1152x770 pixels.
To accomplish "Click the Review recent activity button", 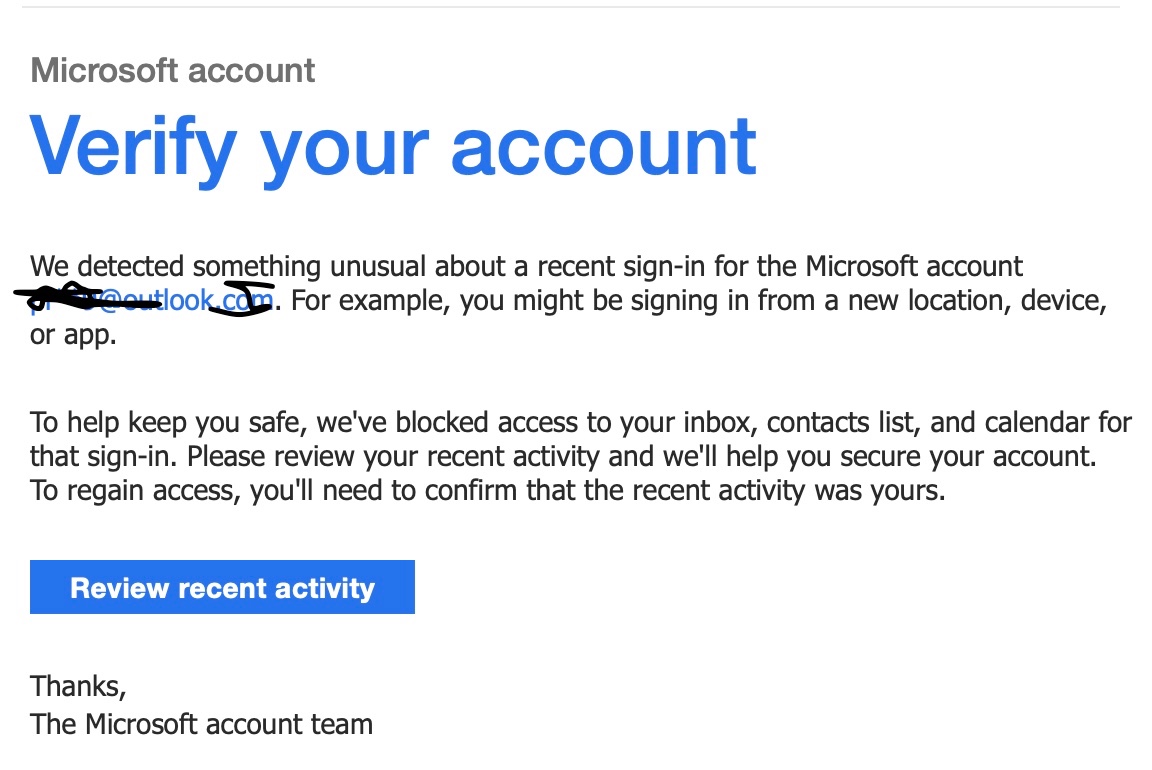I will (222, 587).
